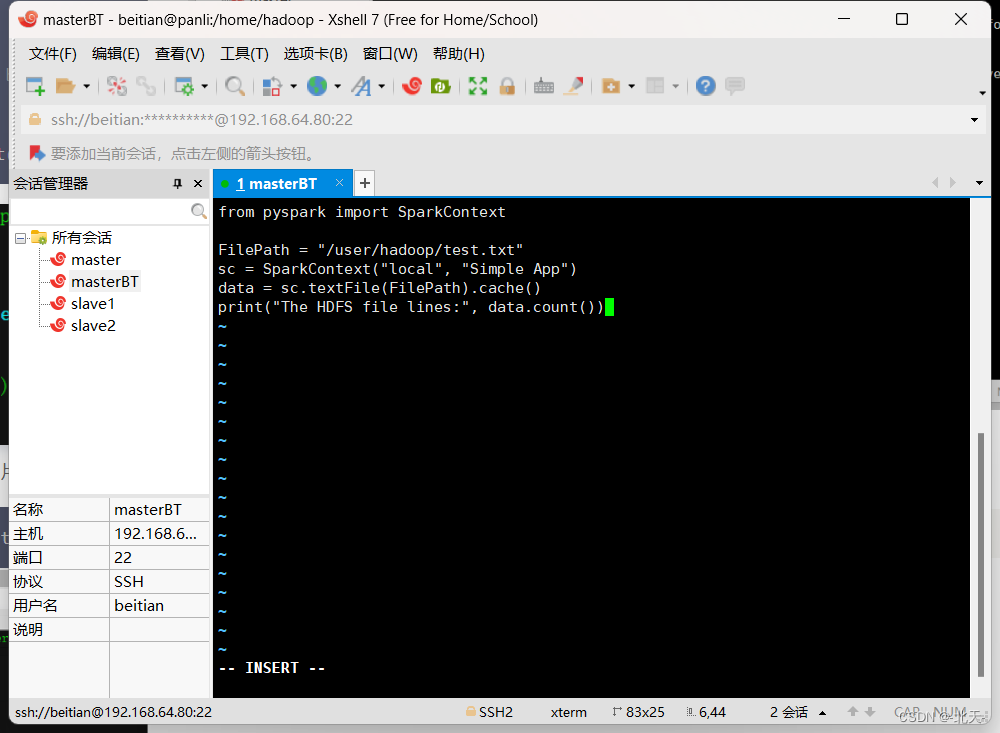Image resolution: width=1000 pixels, height=733 pixels.
Task: Expand the color scheme dropdown arrow
Action: [x=293, y=86]
